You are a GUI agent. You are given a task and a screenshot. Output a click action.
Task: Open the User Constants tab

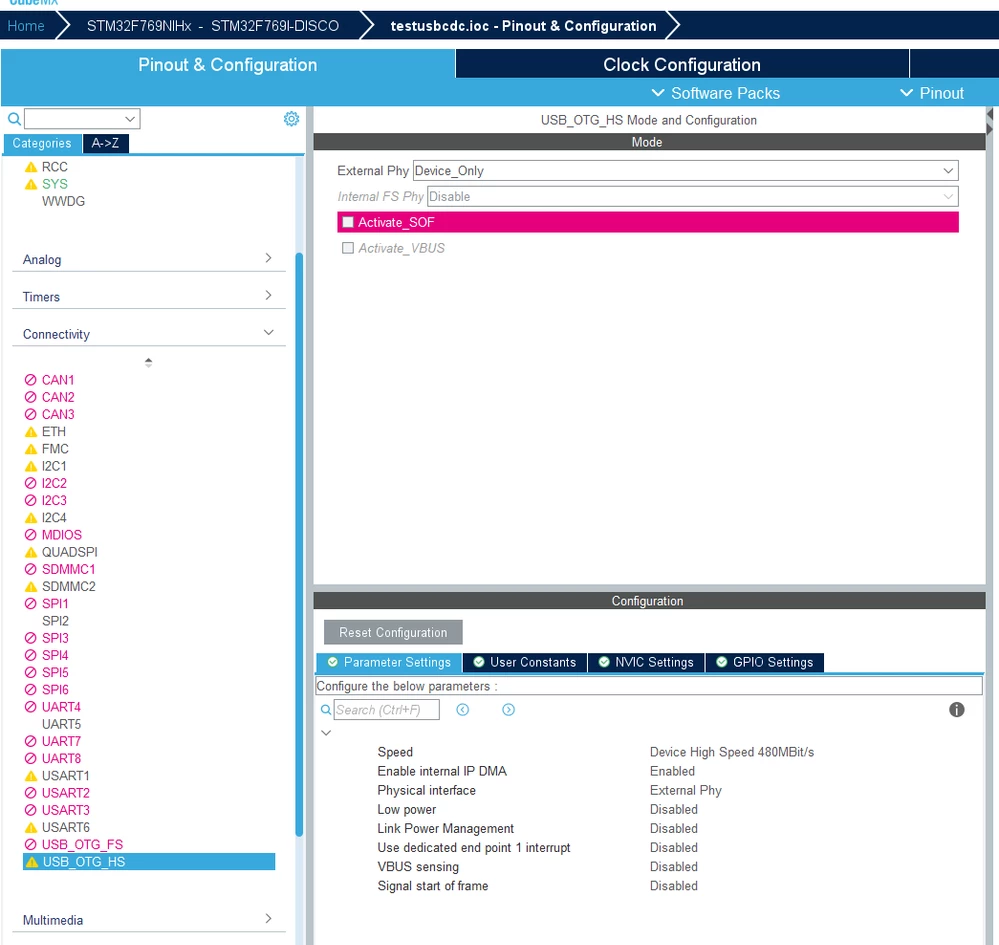point(525,662)
